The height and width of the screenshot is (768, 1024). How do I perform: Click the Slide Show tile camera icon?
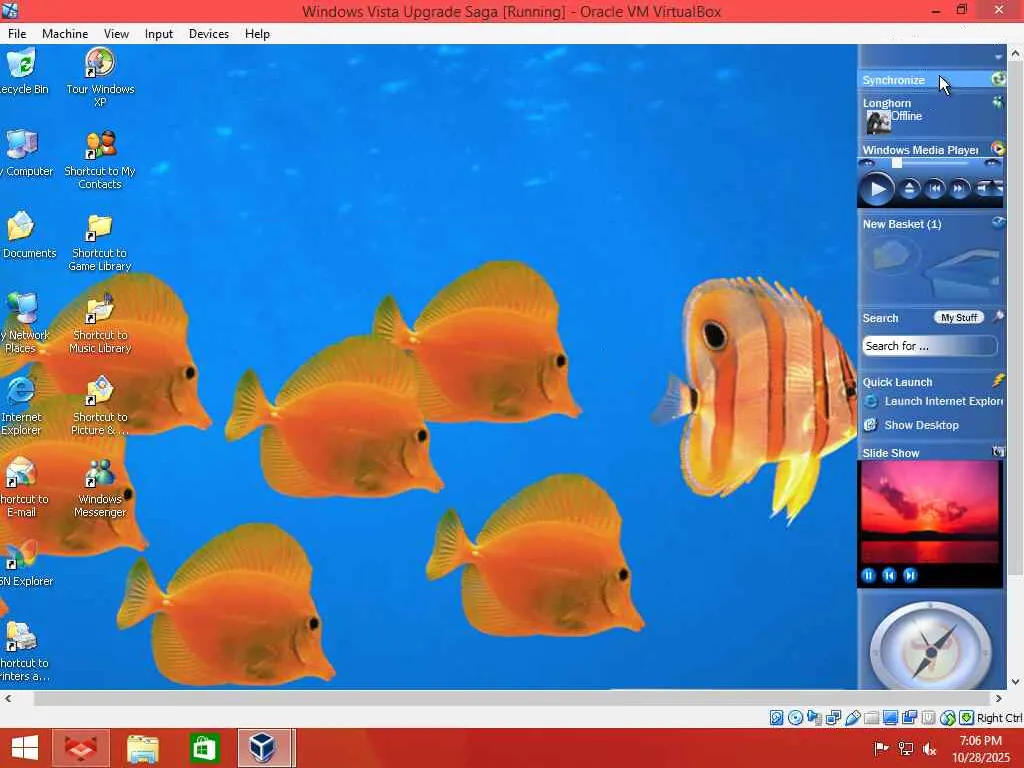(x=999, y=451)
